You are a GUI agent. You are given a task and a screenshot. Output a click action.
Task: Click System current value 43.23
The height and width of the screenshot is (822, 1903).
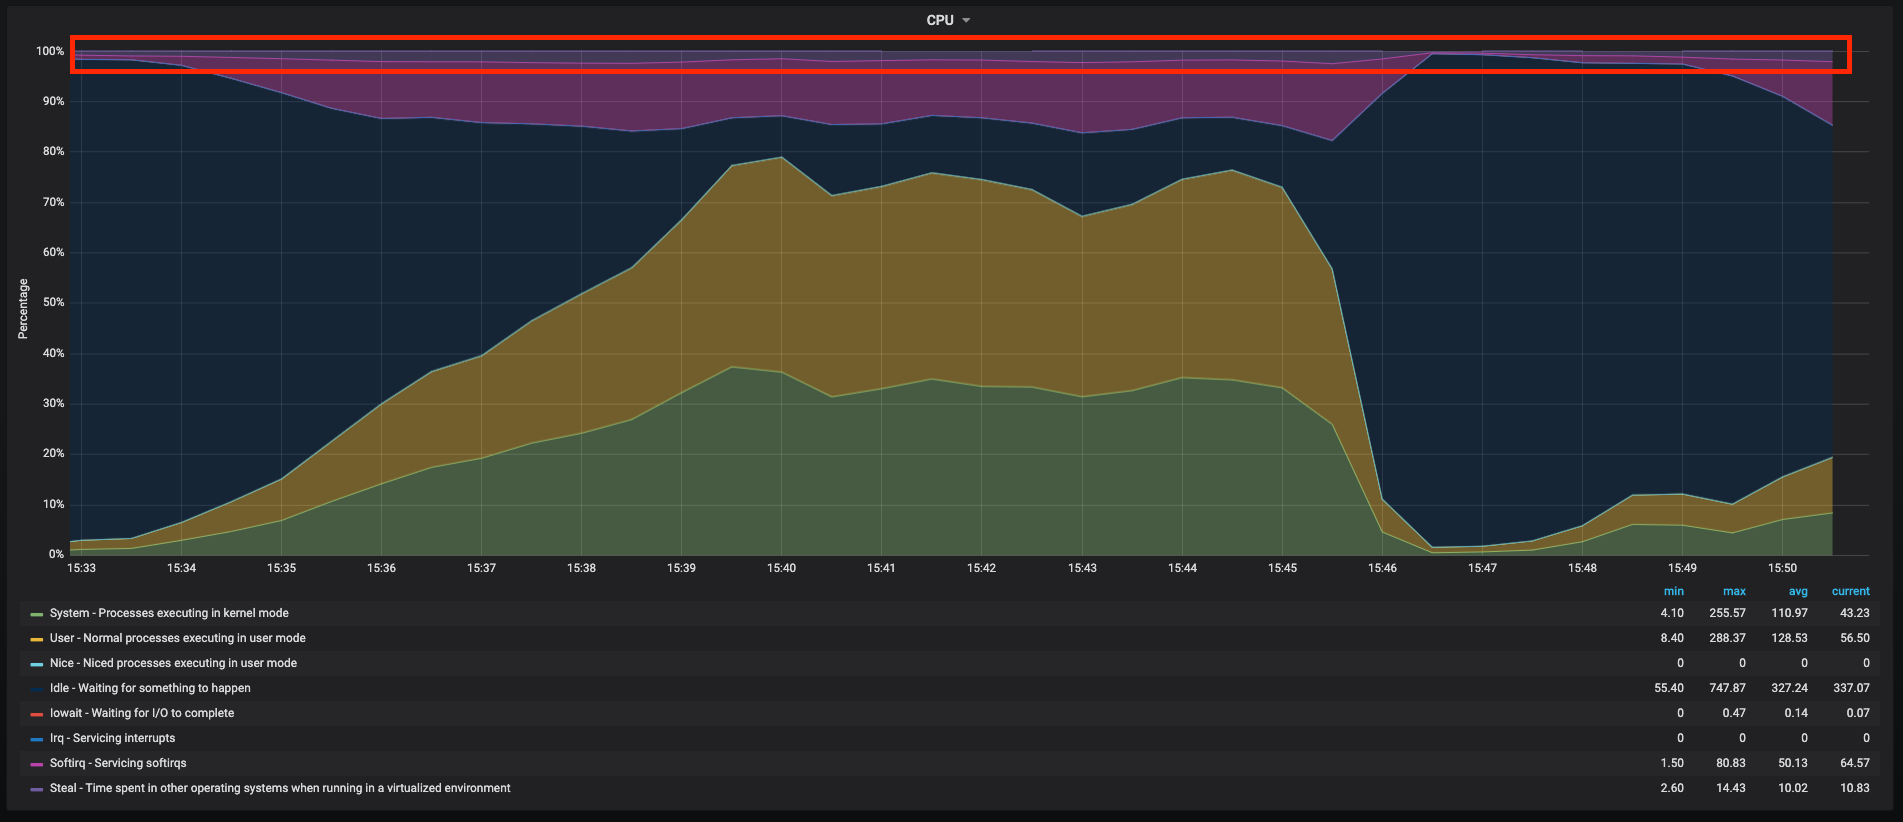[x=1854, y=613]
